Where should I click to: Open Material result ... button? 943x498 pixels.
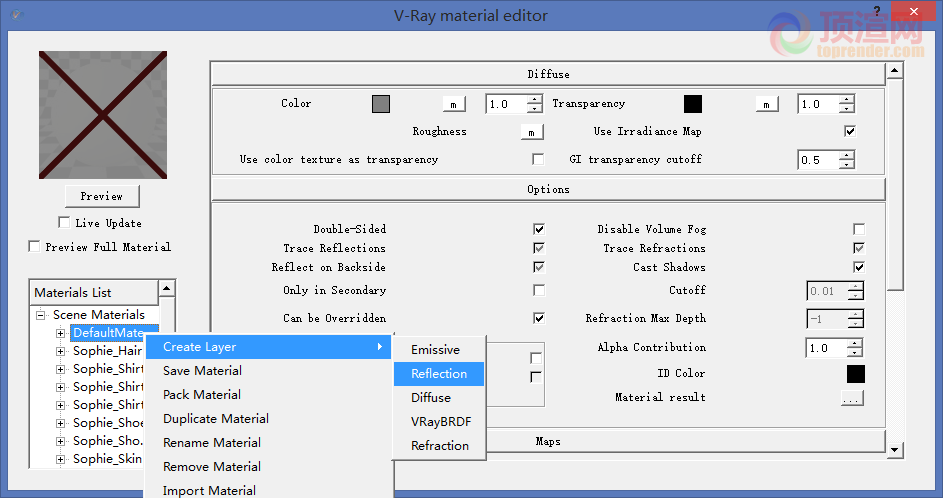pos(852,398)
